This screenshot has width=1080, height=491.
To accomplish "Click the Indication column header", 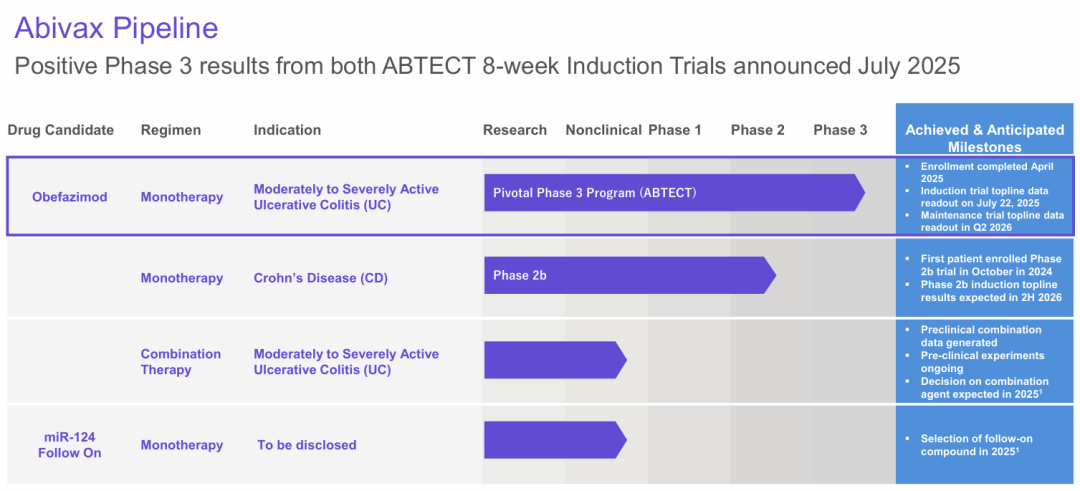I will (x=287, y=130).
